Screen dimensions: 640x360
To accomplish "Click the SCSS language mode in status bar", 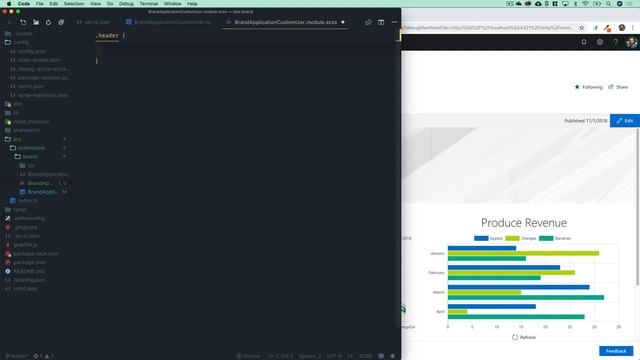I will click(365, 356).
